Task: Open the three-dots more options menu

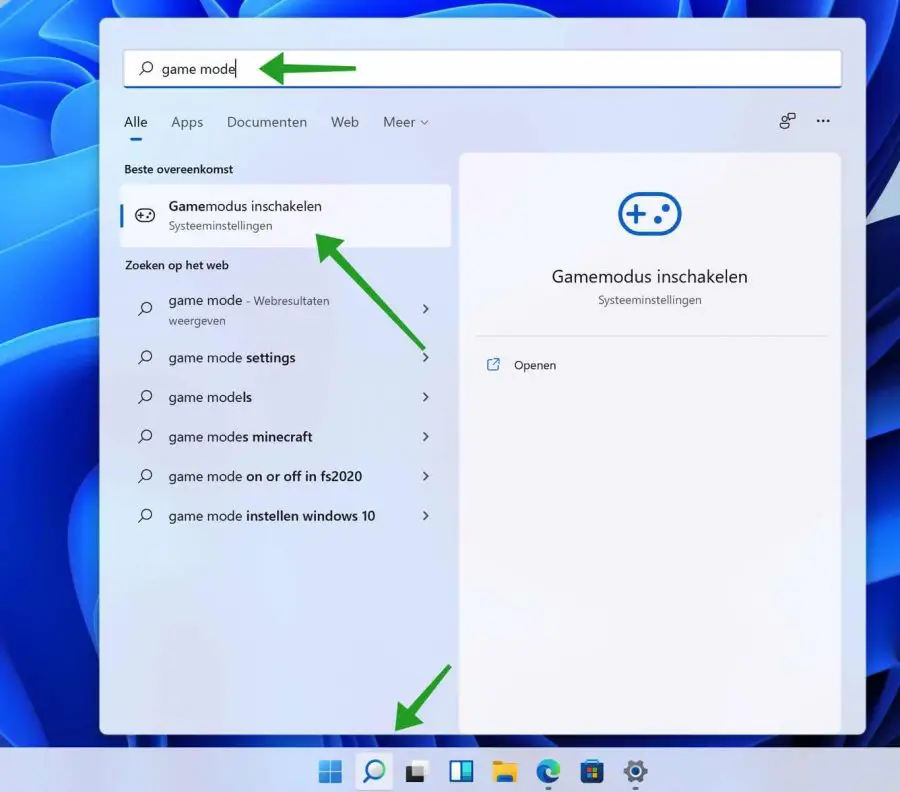Action: point(823,121)
